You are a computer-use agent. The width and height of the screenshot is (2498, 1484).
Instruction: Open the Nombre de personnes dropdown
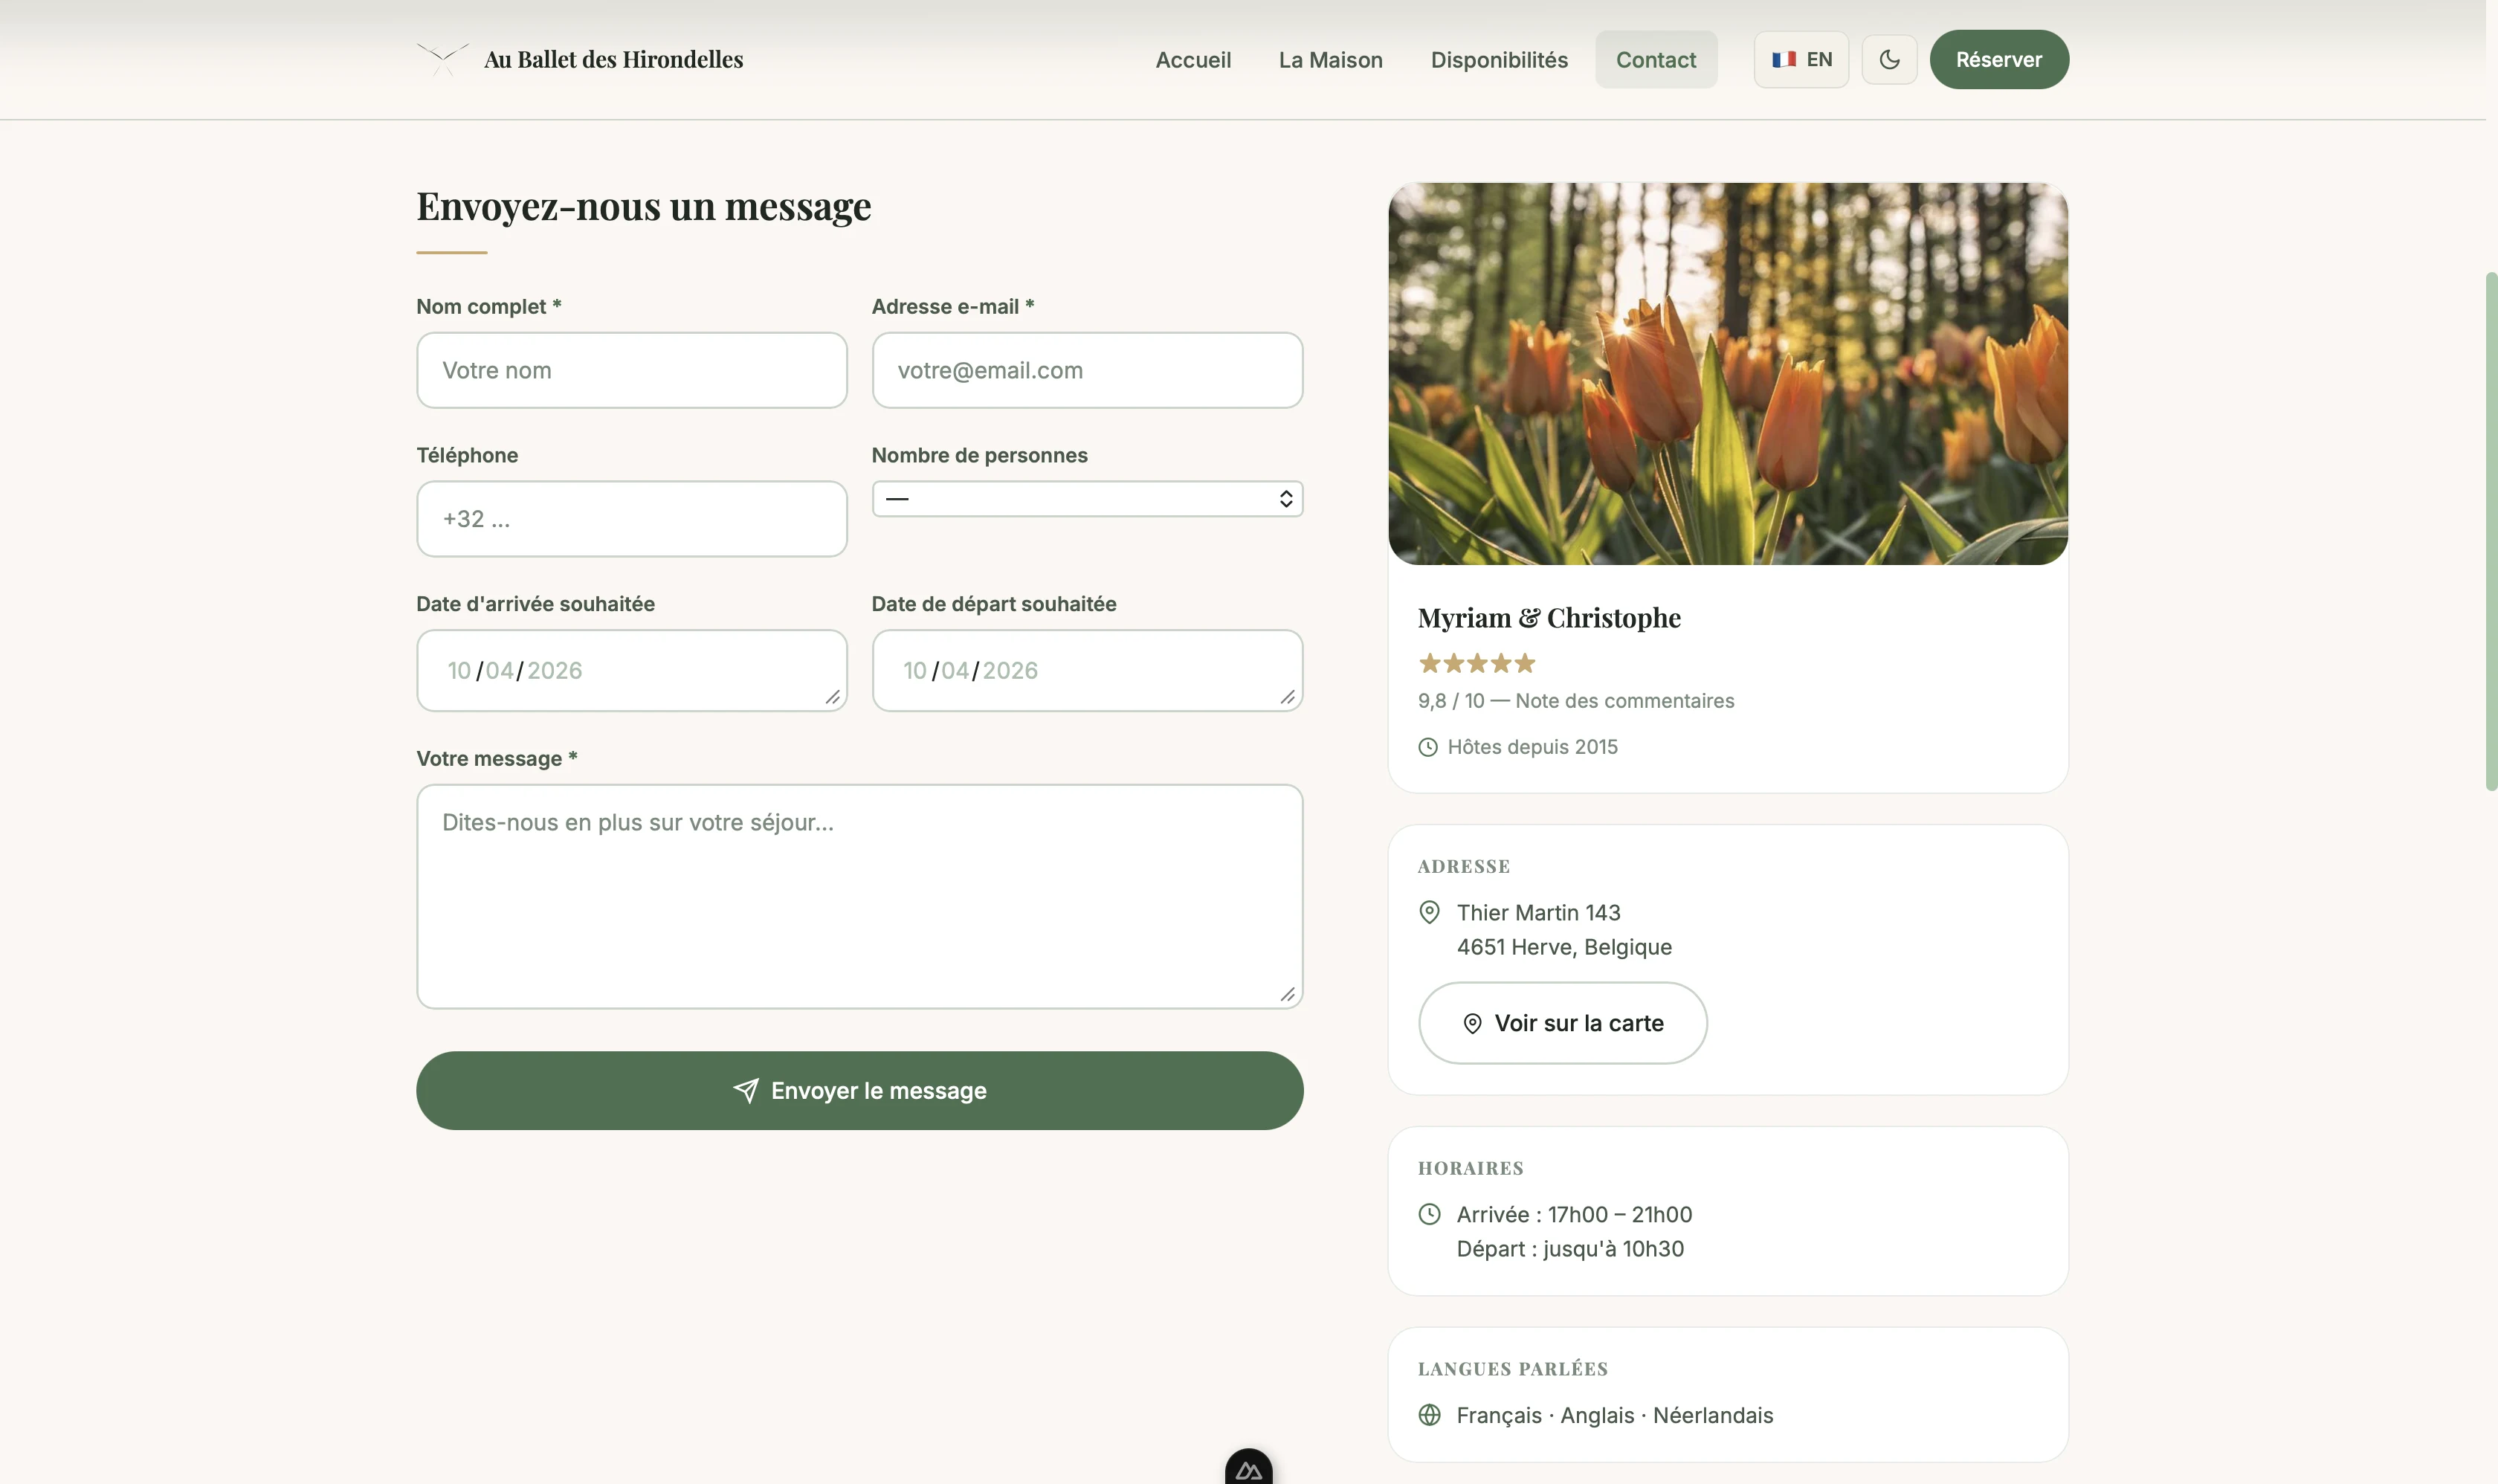tap(1087, 499)
